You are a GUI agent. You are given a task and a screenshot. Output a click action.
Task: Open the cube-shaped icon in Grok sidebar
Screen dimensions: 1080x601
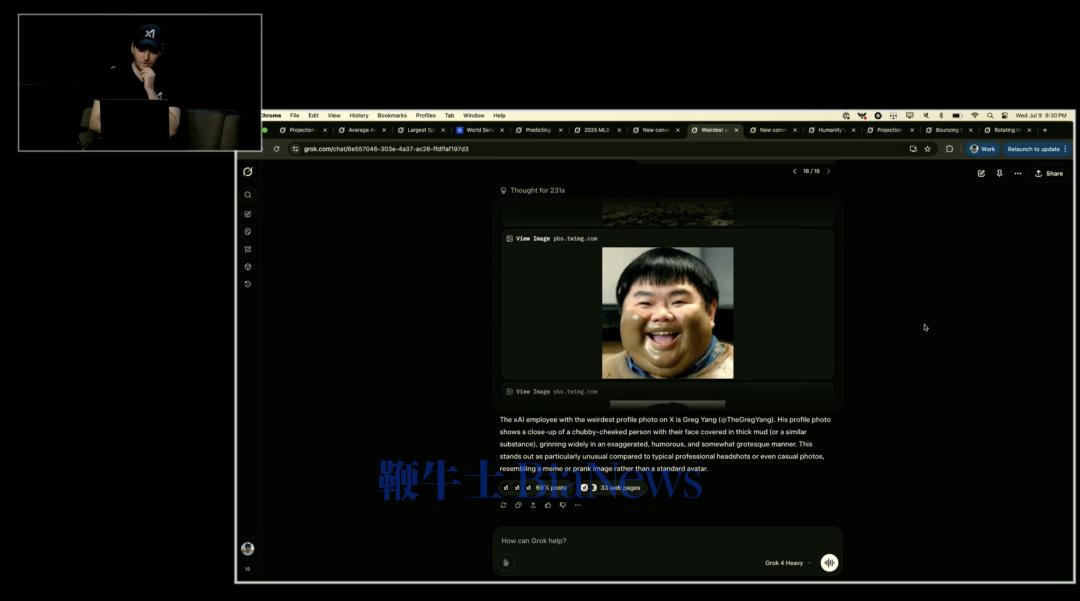point(248,267)
